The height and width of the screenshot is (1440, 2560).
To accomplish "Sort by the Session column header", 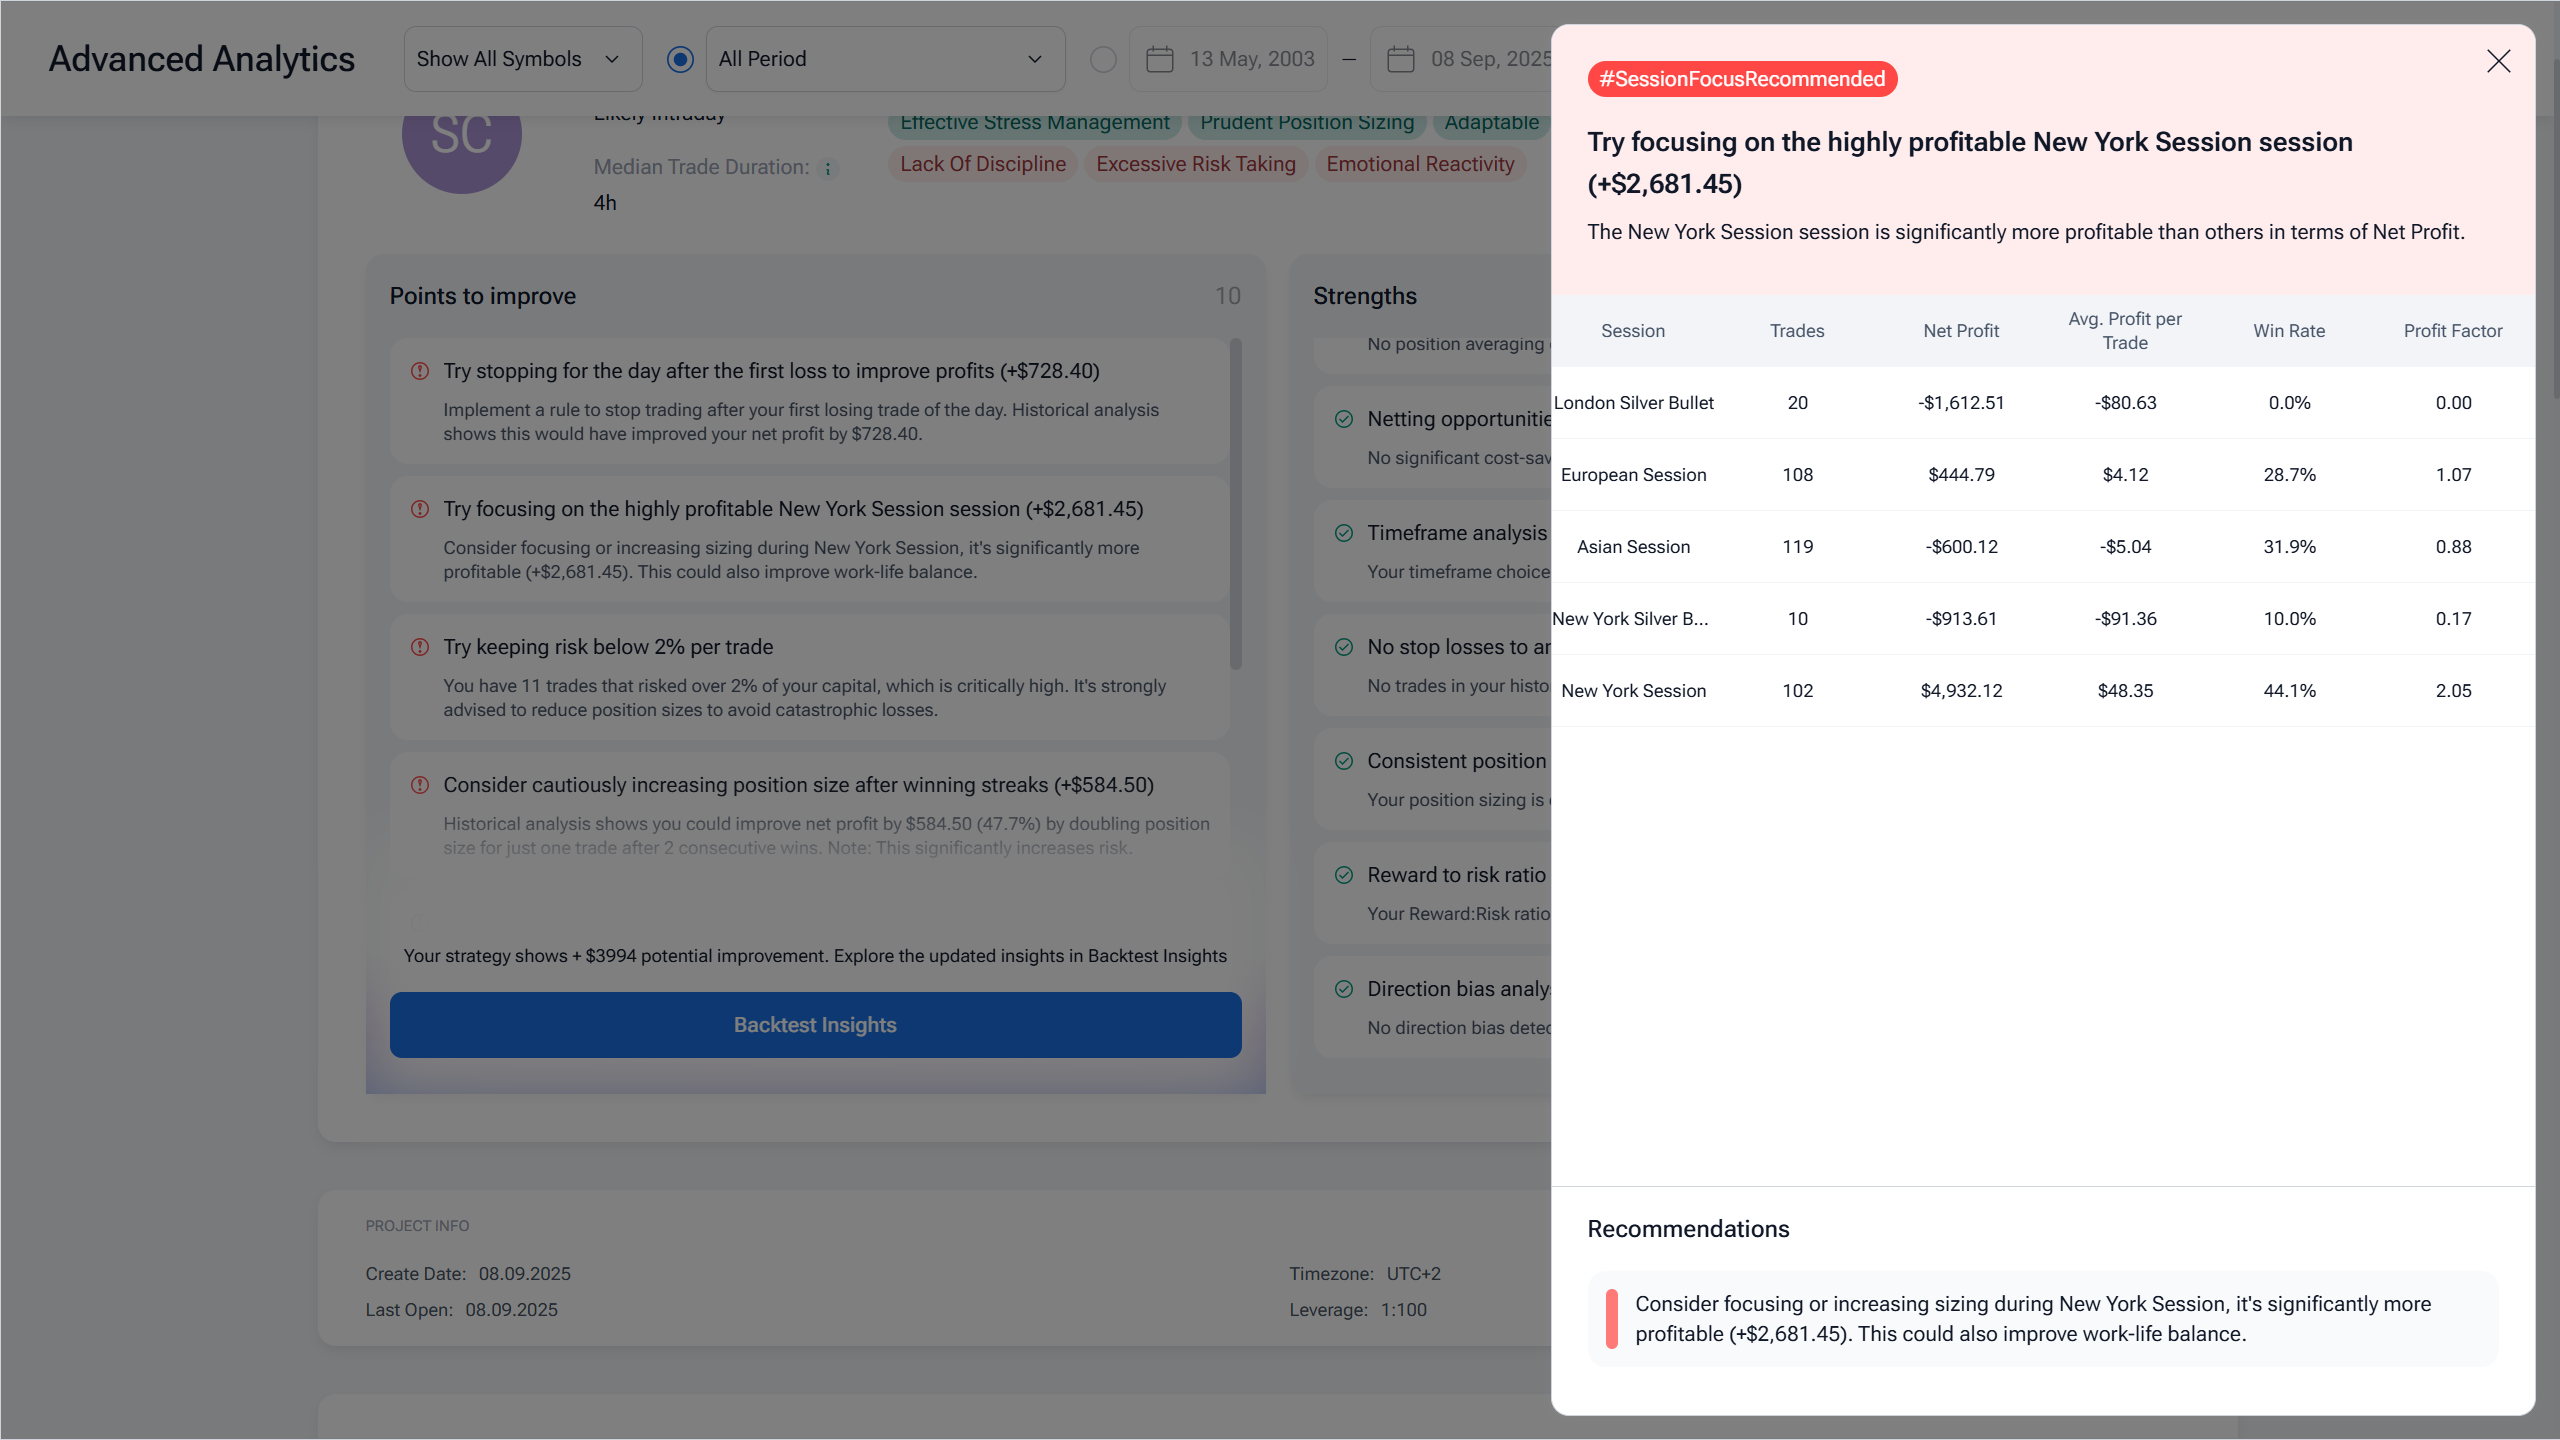I will pos(1633,331).
